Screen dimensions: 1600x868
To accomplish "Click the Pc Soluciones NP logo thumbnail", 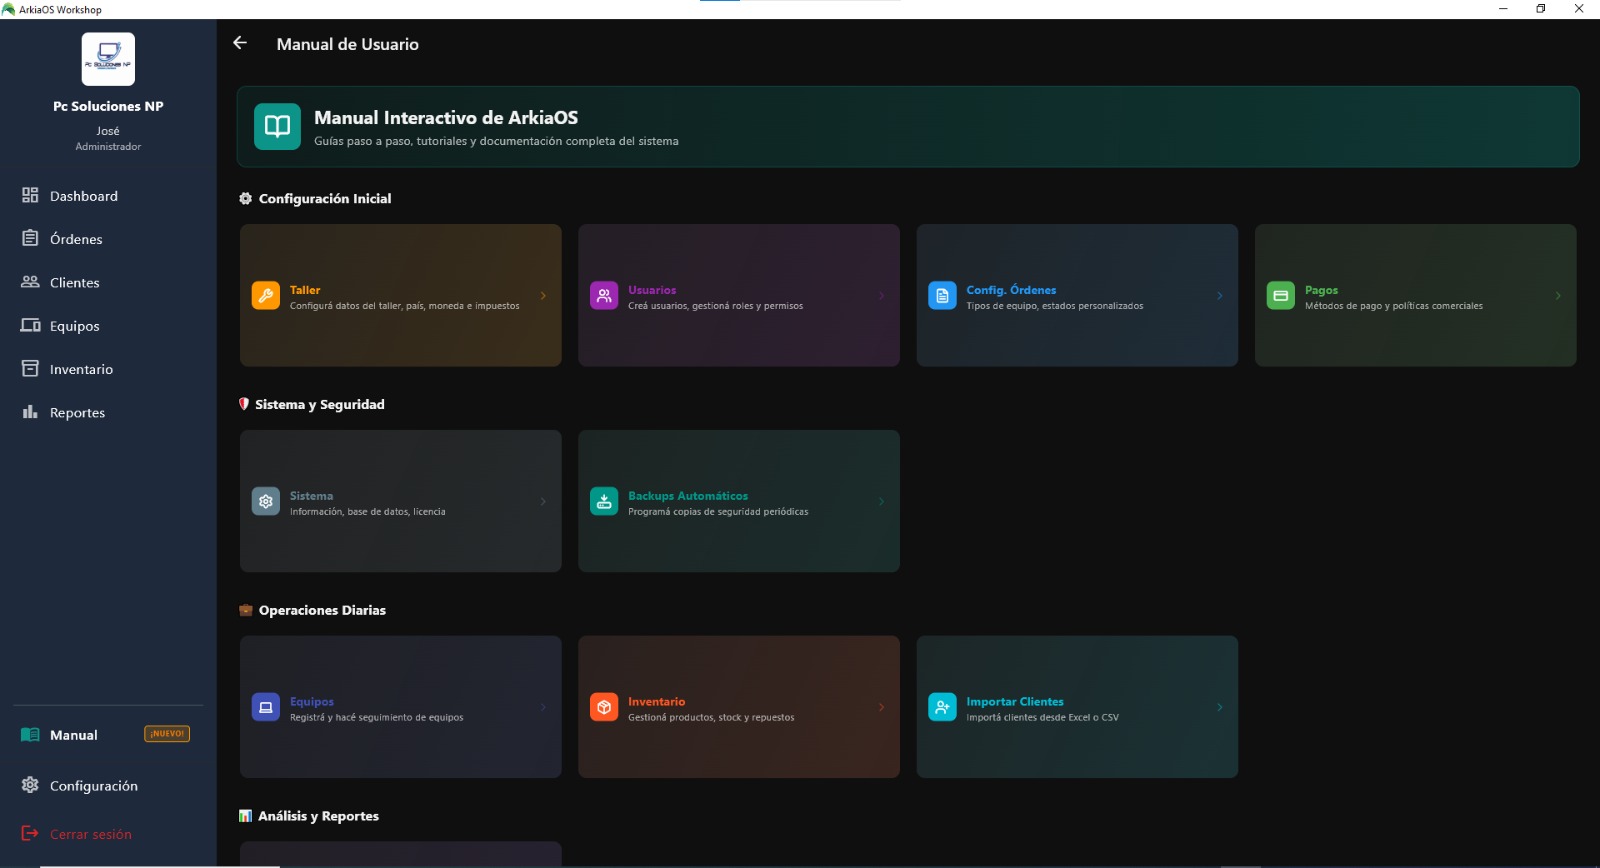I will [x=108, y=59].
